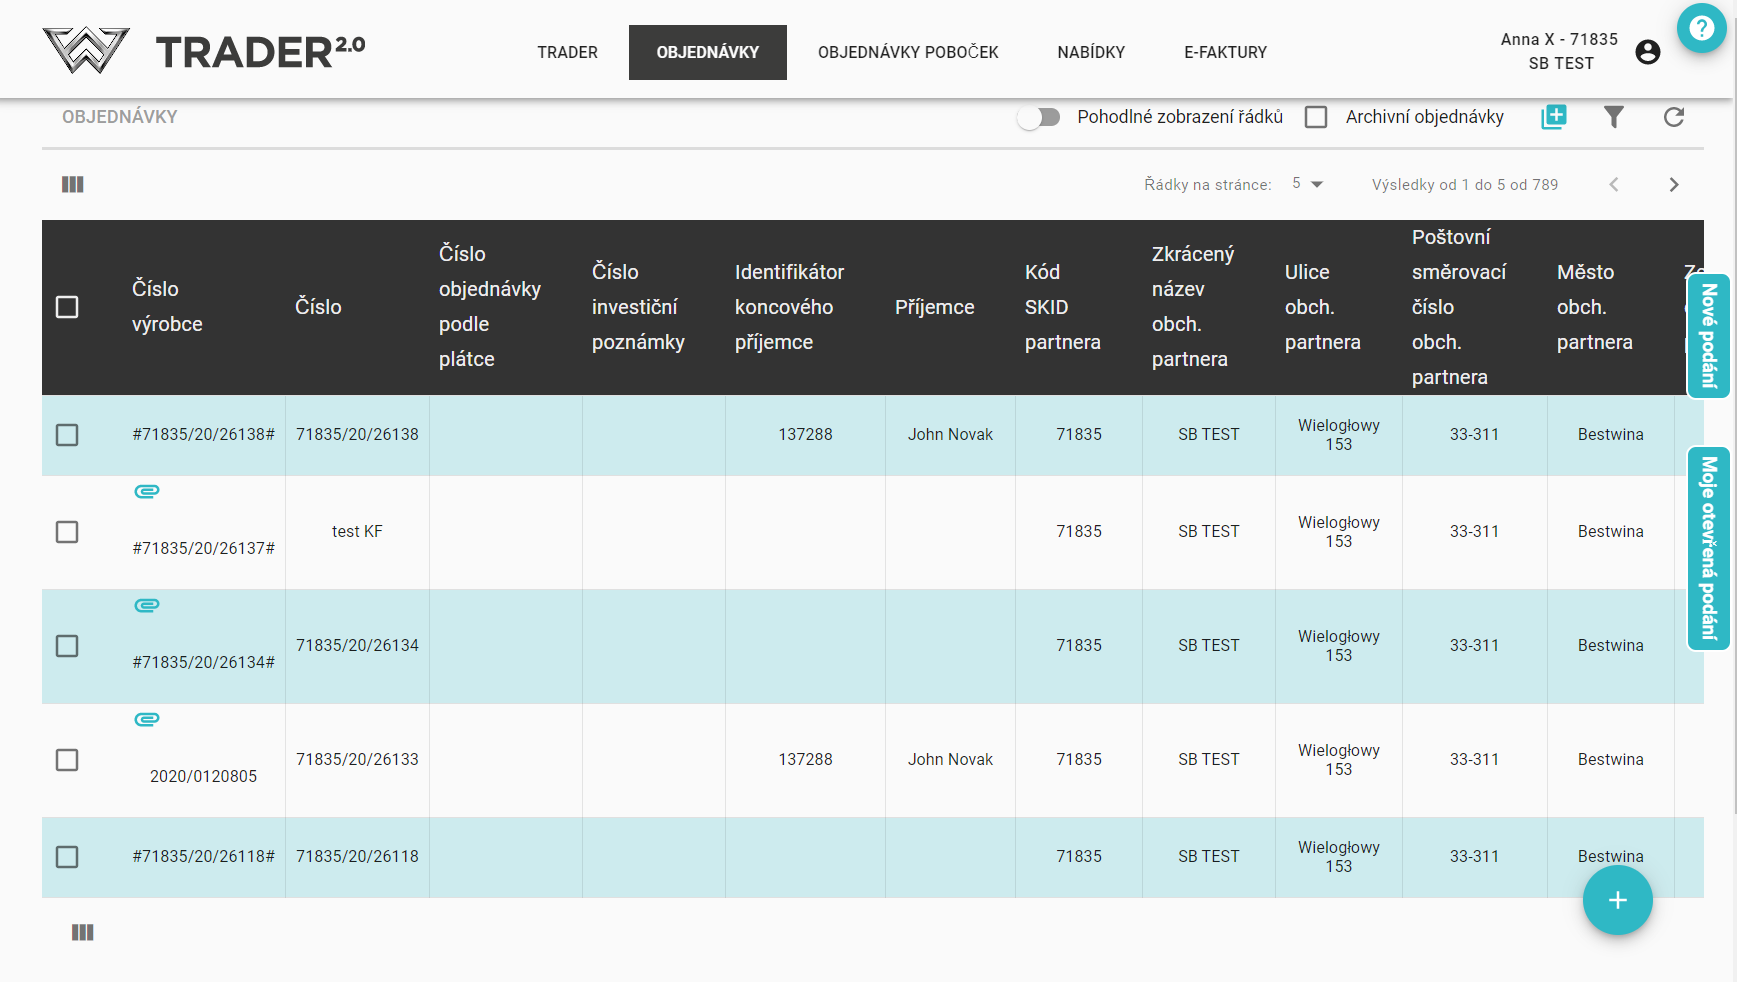This screenshot has width=1737, height=982.
Task: Switch to OBJEDNÁVKY POBOČEK tab
Action: (907, 52)
